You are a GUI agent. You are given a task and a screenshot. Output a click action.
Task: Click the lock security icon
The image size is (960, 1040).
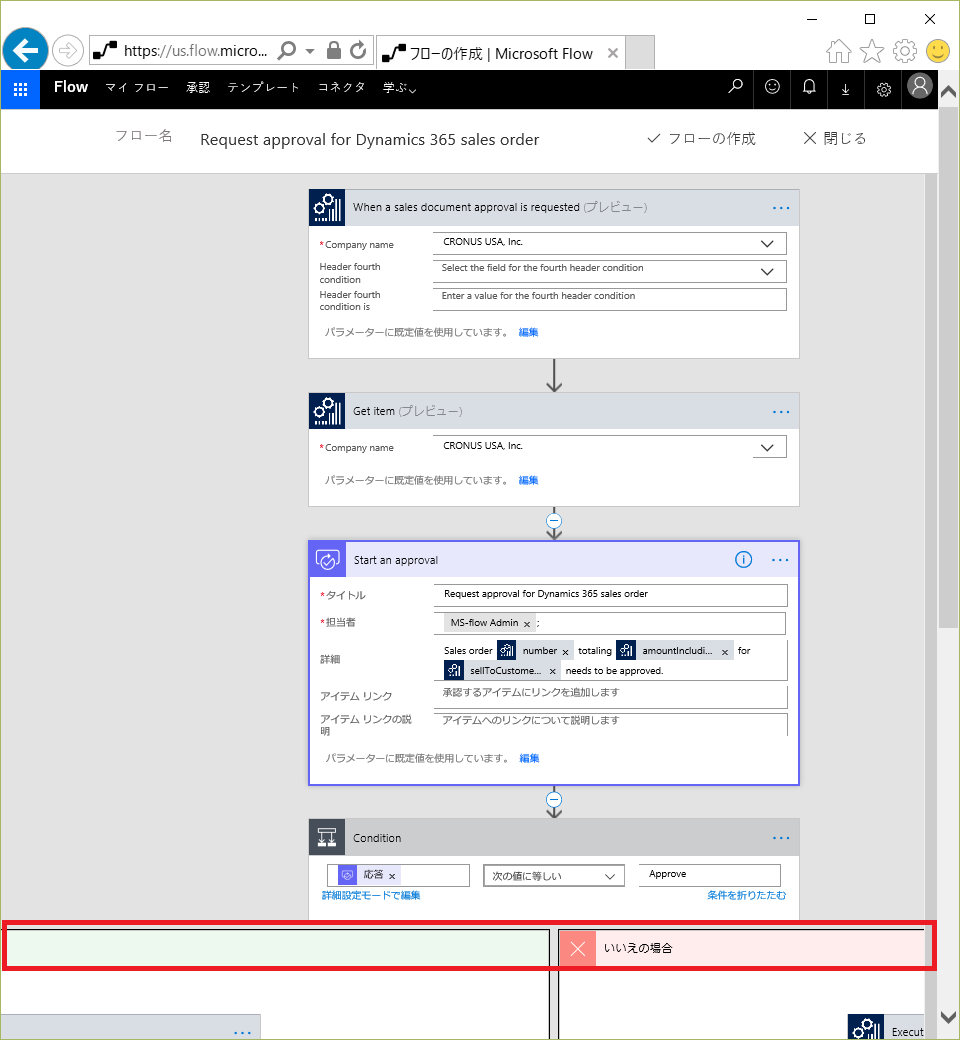(x=334, y=50)
